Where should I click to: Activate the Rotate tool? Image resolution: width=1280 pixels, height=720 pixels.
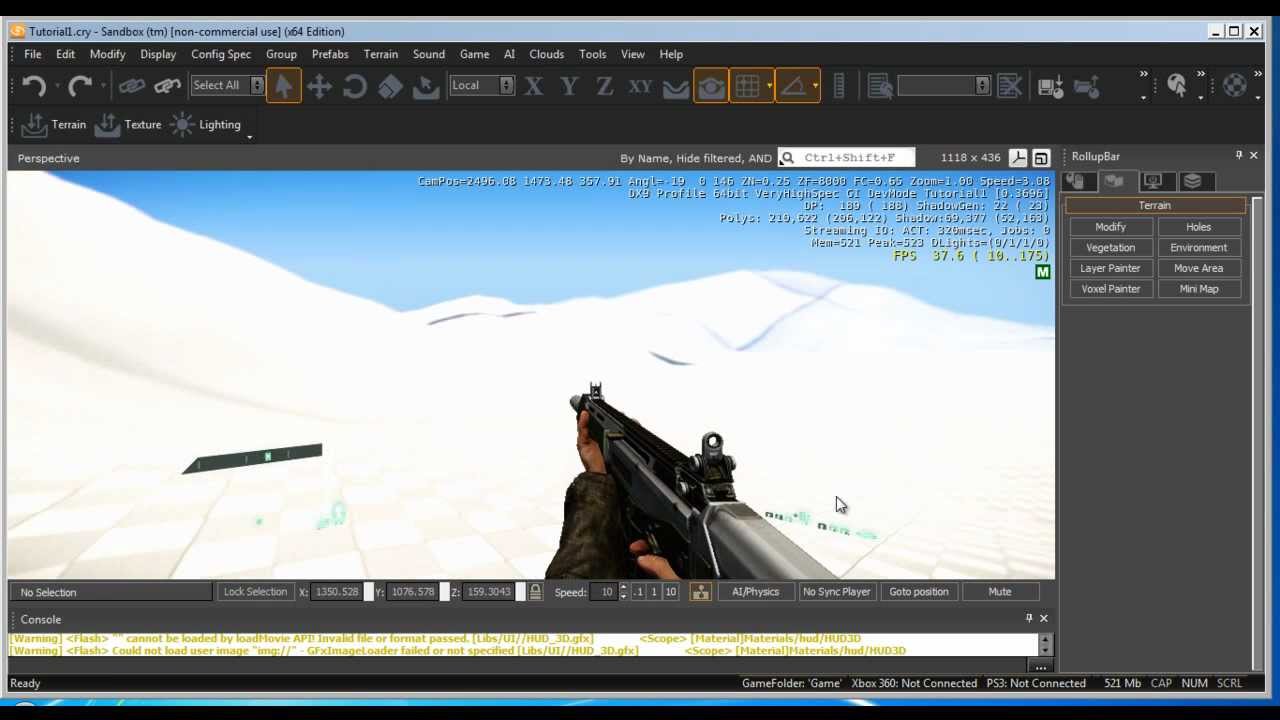click(355, 86)
